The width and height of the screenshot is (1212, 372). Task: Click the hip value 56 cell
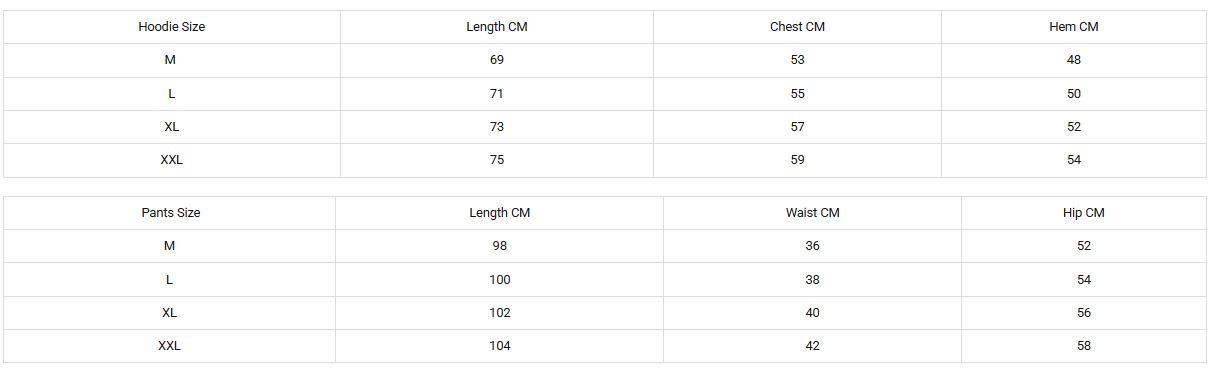[x=1084, y=313]
